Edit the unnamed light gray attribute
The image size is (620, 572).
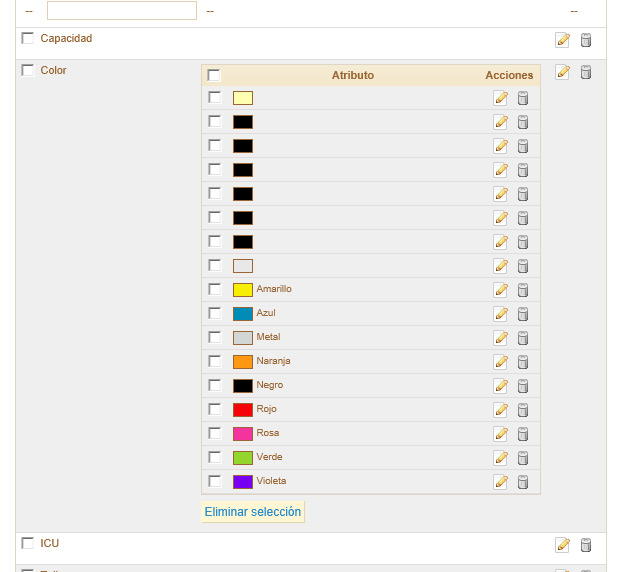(x=501, y=266)
